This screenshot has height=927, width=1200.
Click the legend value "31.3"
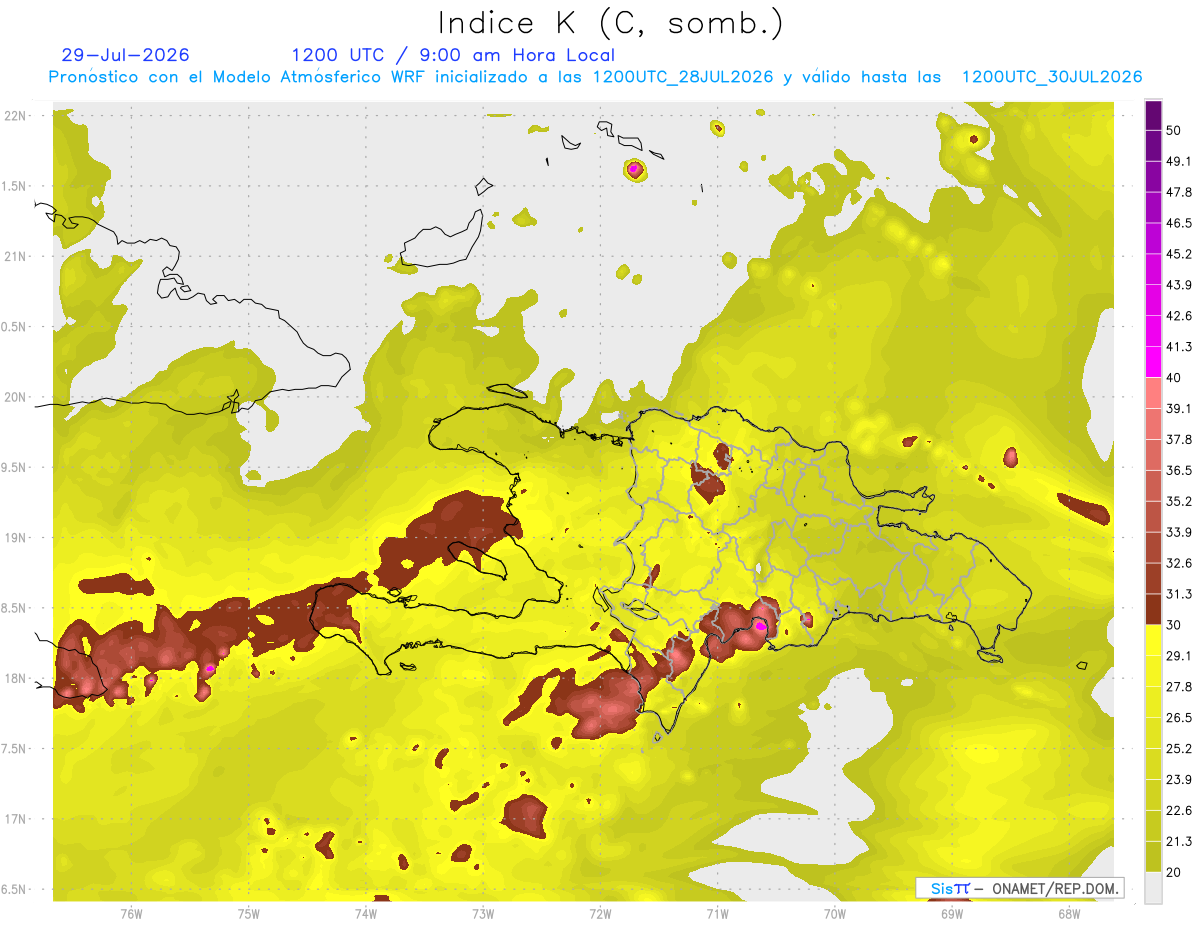pyautogui.click(x=1179, y=594)
